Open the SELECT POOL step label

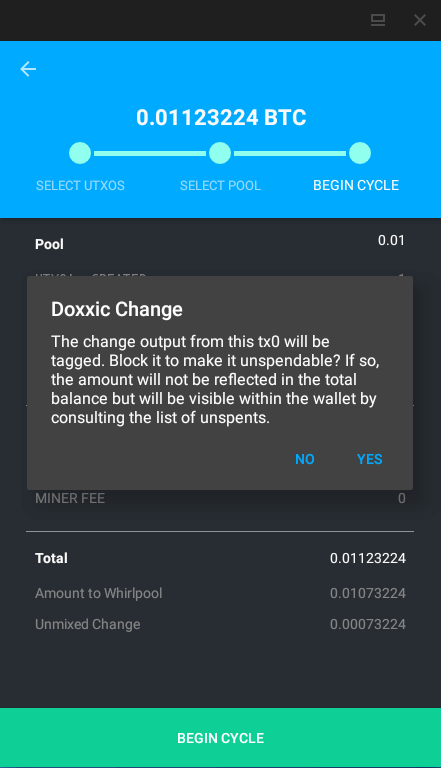220,186
